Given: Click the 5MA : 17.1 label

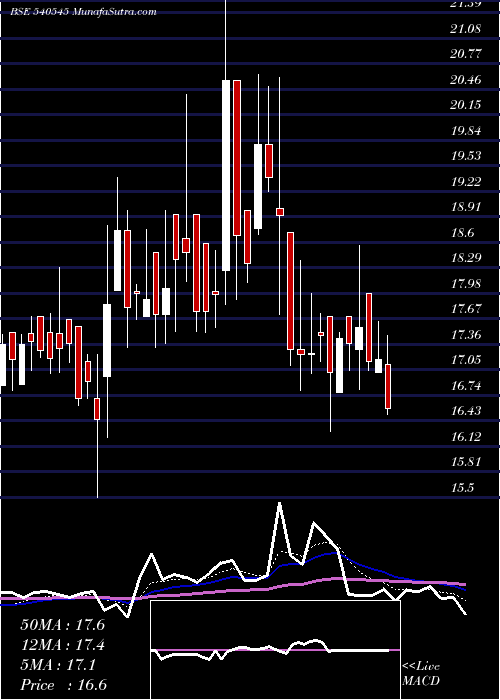Looking at the screenshot, I should coord(58,665).
